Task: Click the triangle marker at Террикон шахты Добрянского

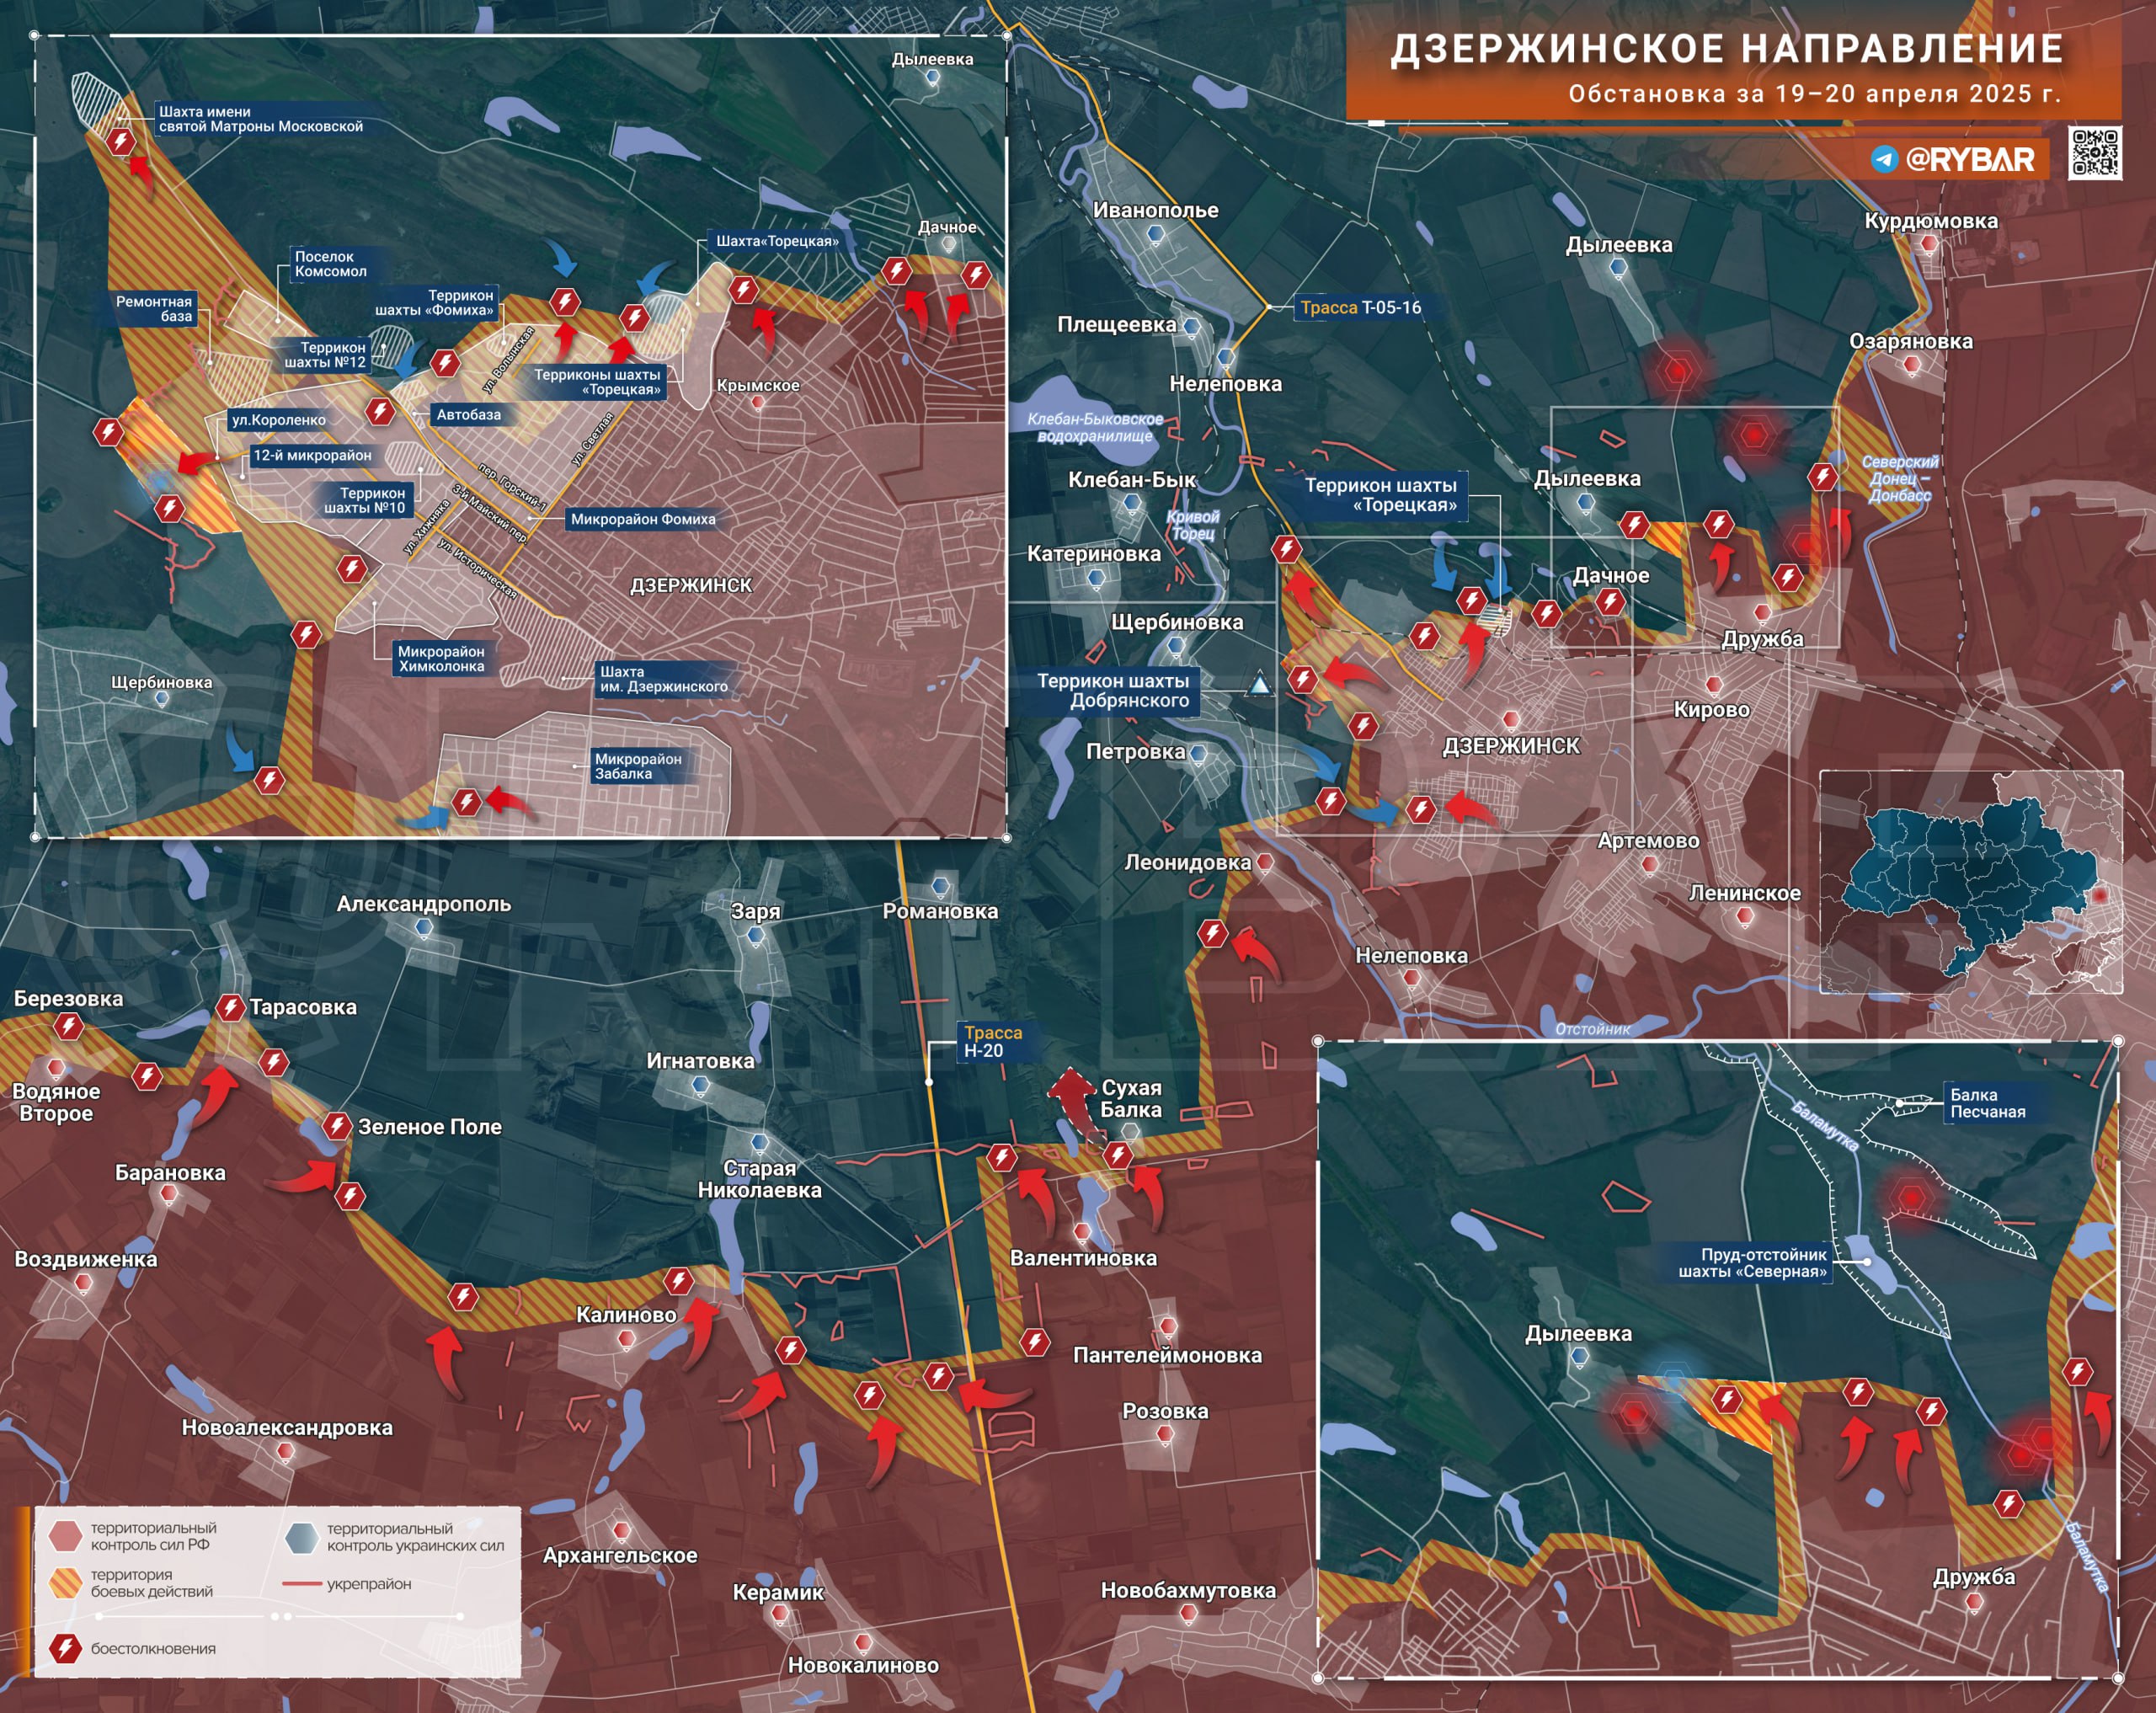Action: click(1259, 686)
